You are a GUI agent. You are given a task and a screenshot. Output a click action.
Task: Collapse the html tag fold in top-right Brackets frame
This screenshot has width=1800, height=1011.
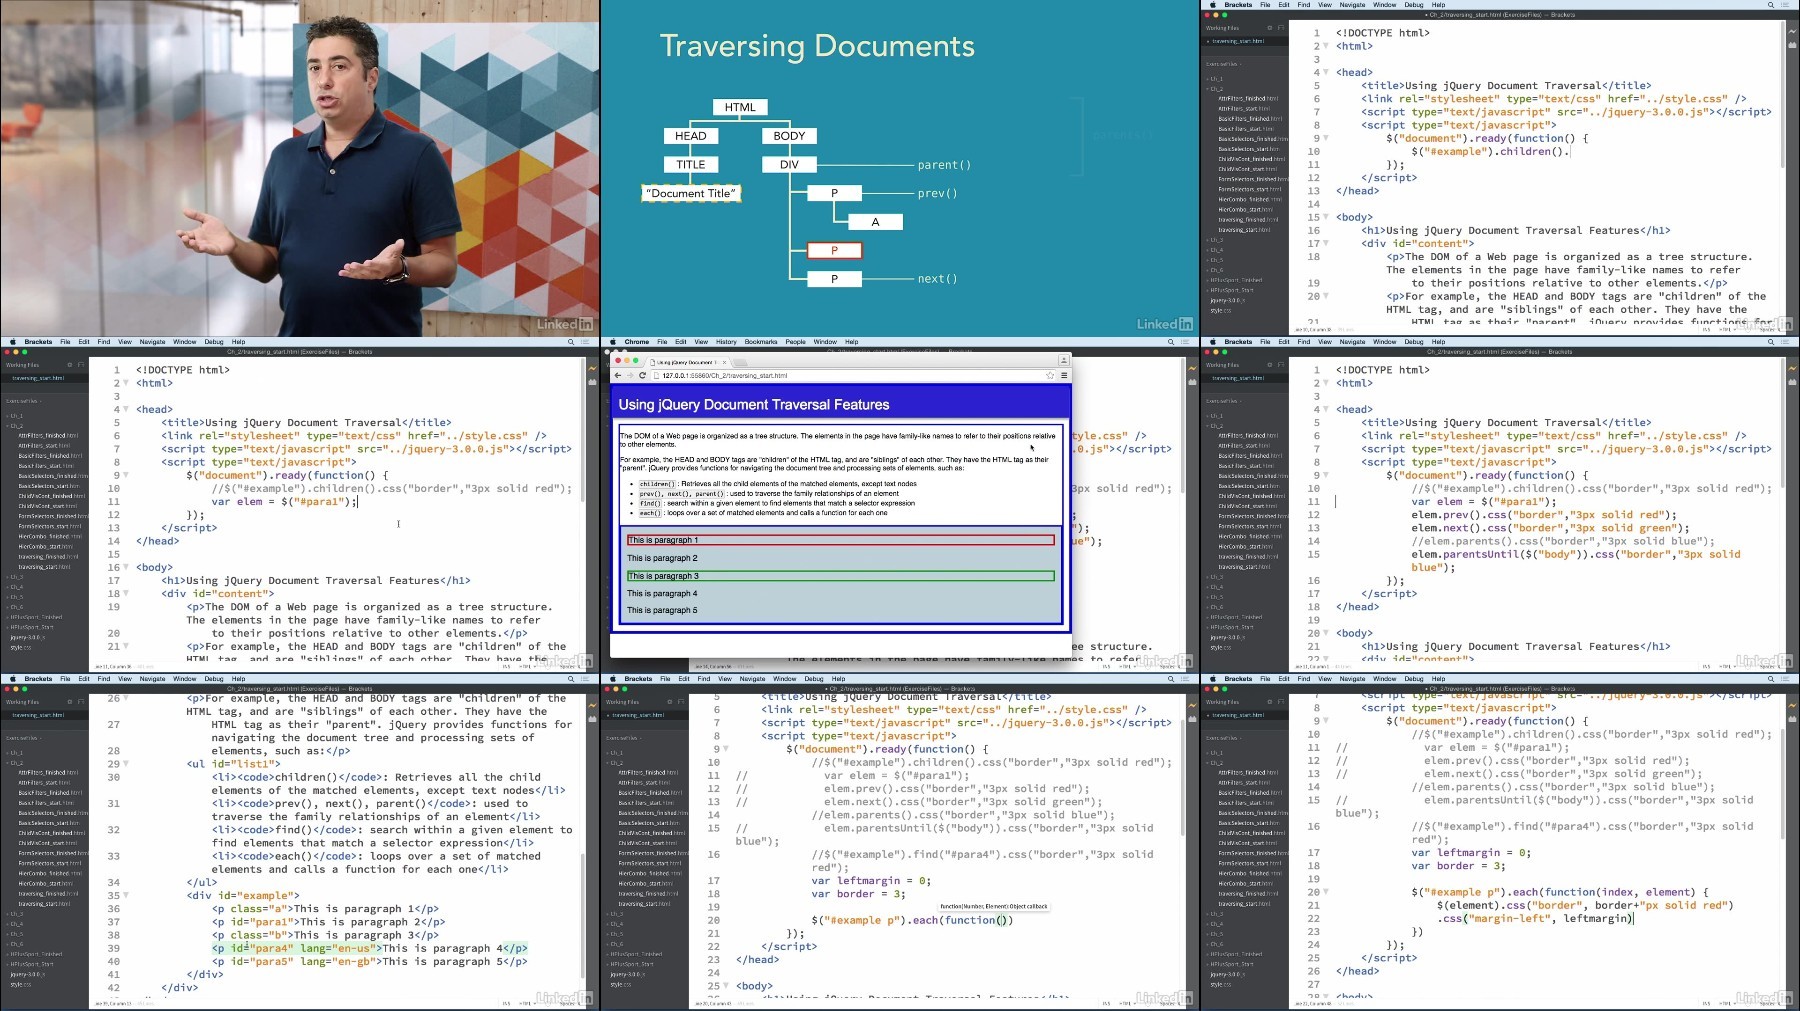pyautogui.click(x=1326, y=46)
